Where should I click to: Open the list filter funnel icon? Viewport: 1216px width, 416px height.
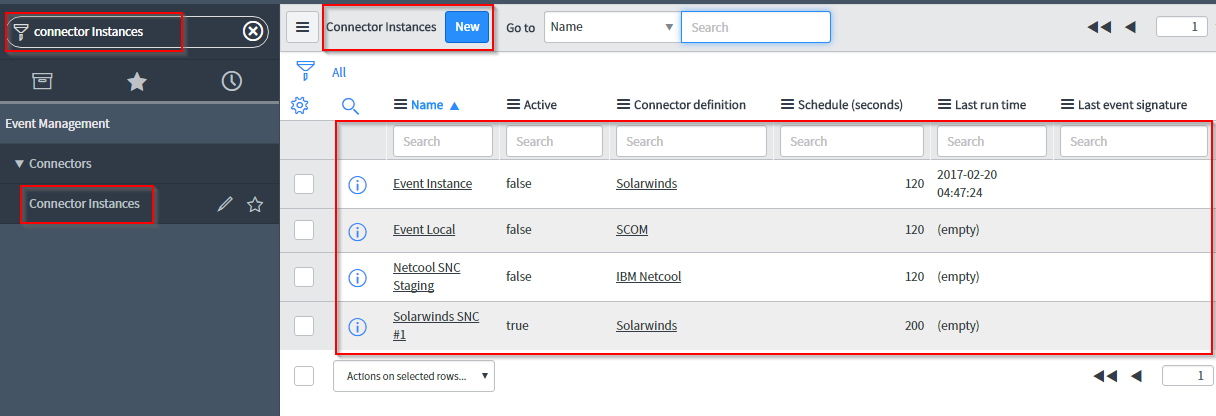click(306, 71)
